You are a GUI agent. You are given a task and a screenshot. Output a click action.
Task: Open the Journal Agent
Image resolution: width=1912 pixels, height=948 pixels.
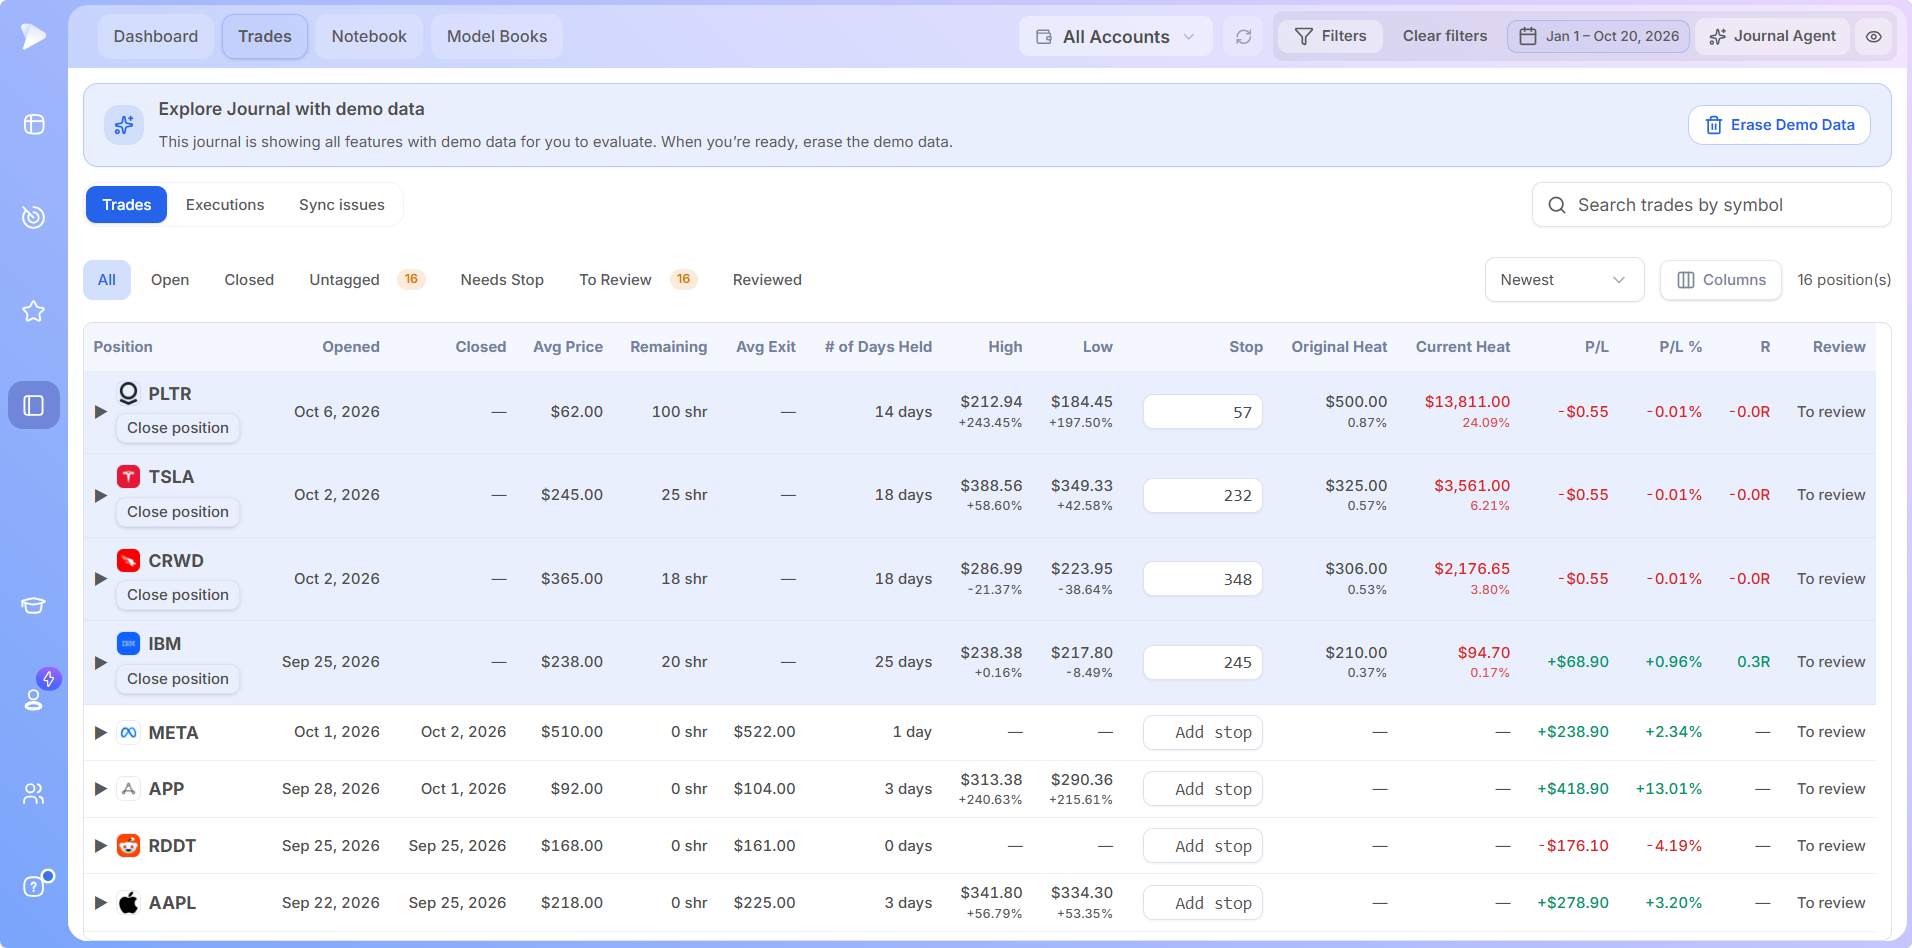coord(1772,37)
